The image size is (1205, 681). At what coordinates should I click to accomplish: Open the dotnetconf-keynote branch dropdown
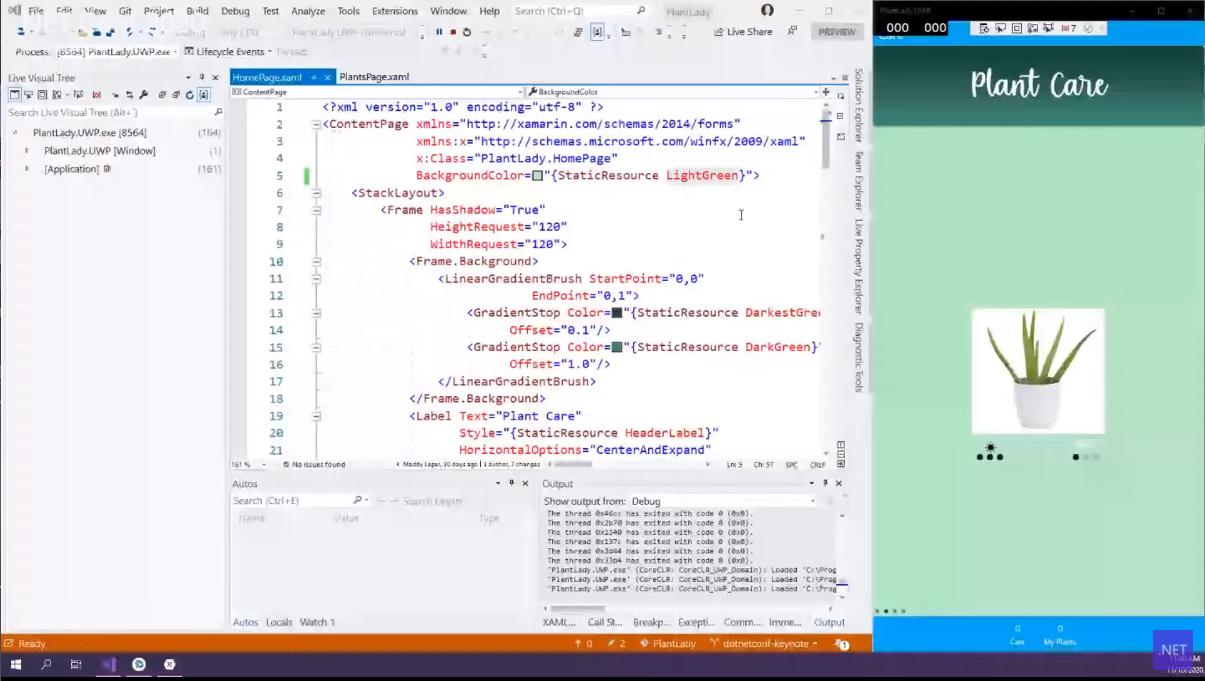tap(766, 644)
